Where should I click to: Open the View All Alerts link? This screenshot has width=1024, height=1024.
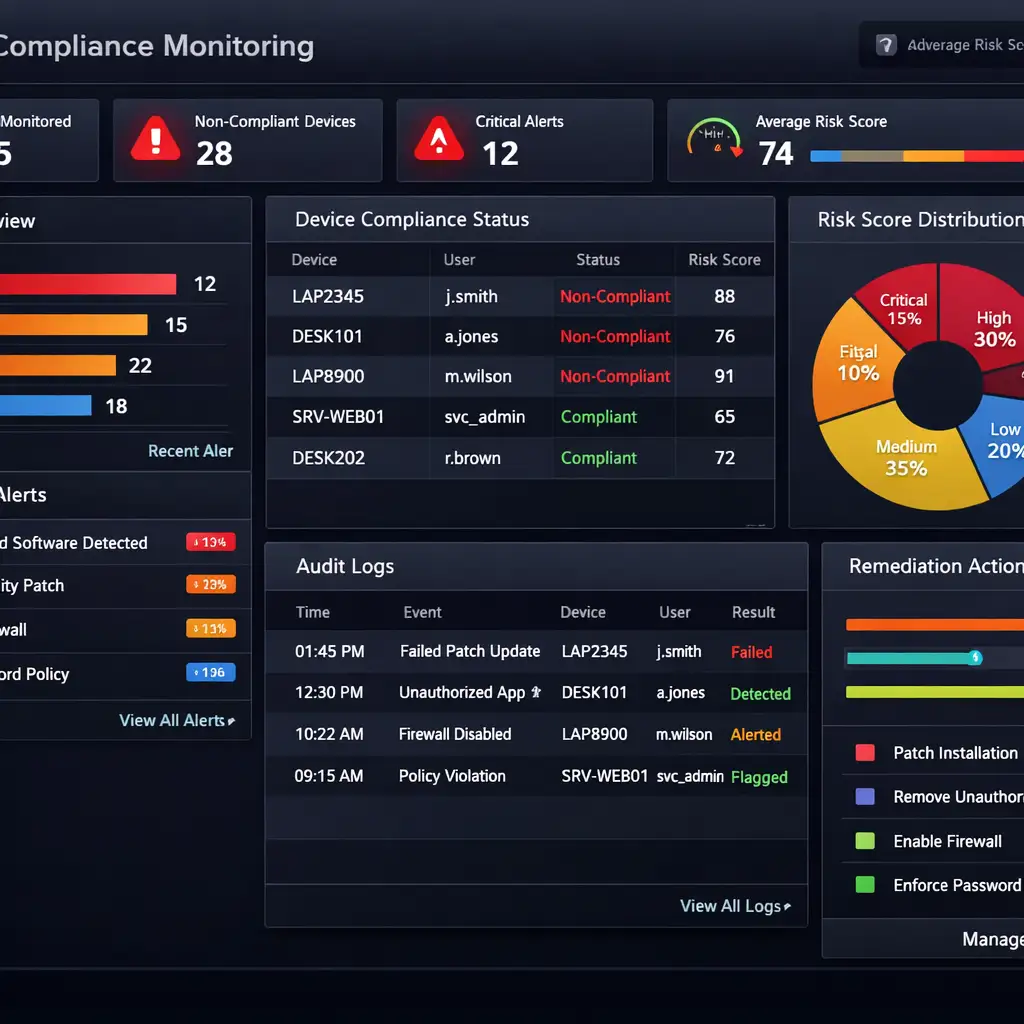point(177,720)
